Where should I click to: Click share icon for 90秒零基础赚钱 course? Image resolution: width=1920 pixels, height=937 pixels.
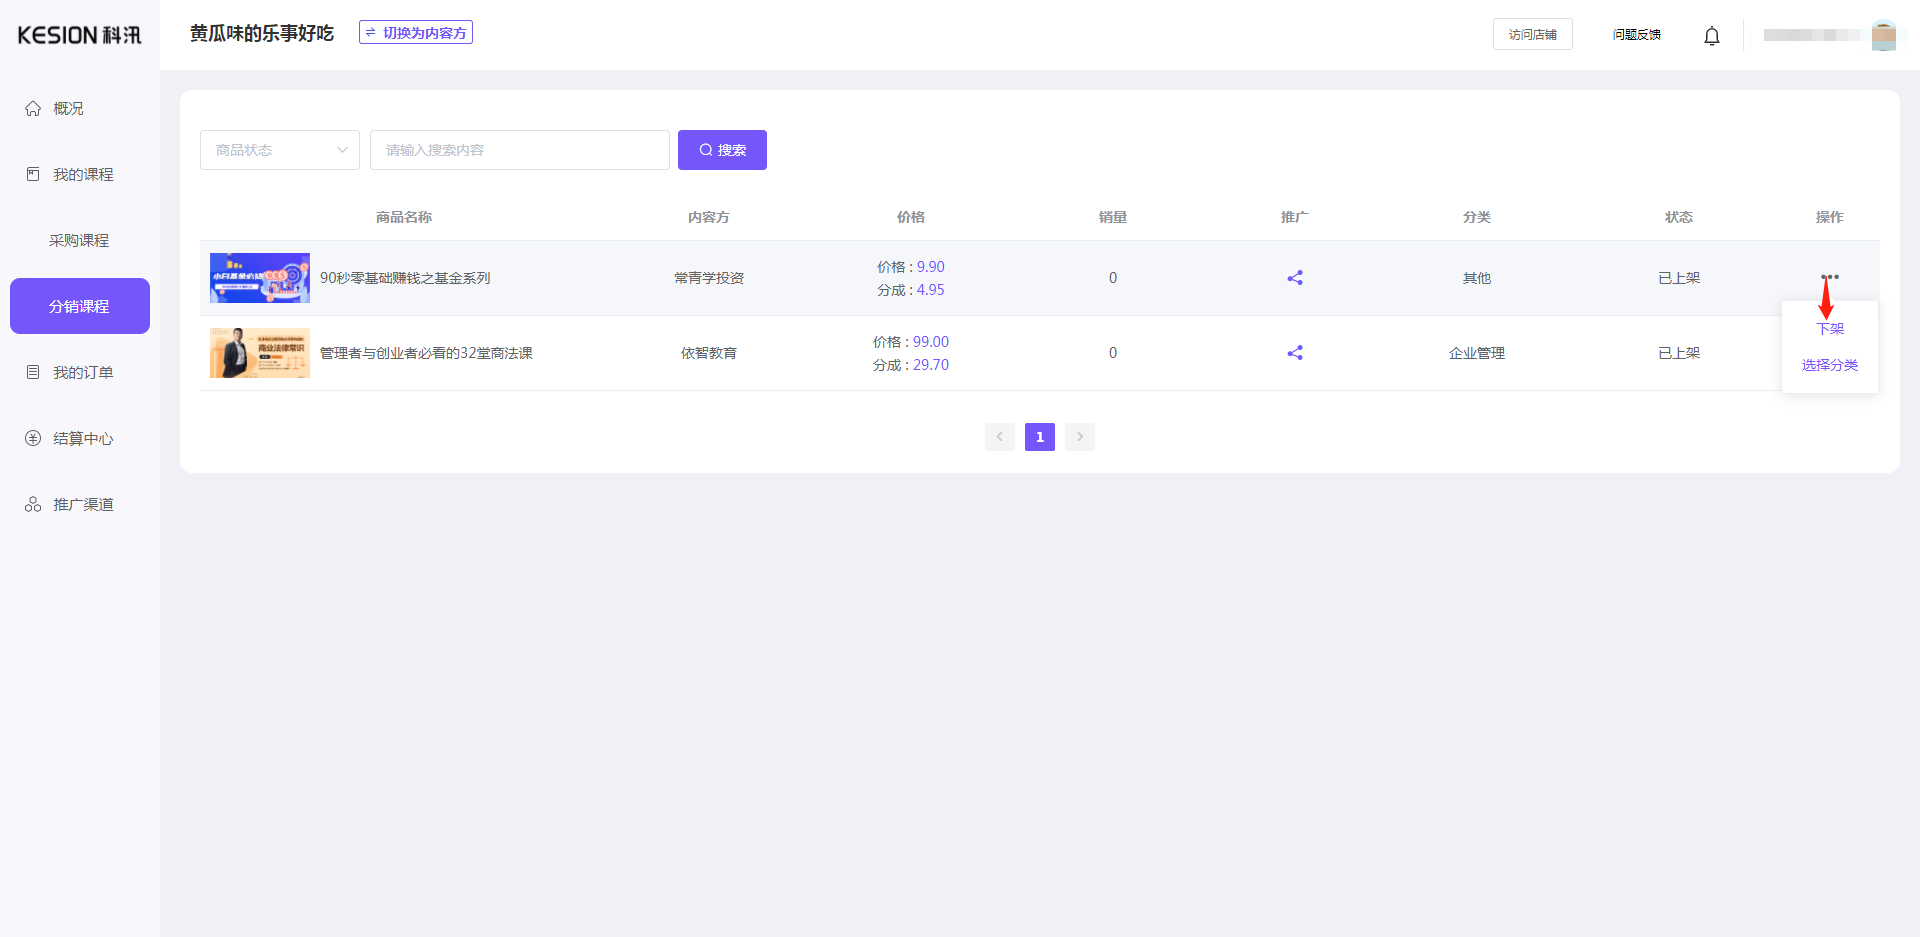(1294, 278)
